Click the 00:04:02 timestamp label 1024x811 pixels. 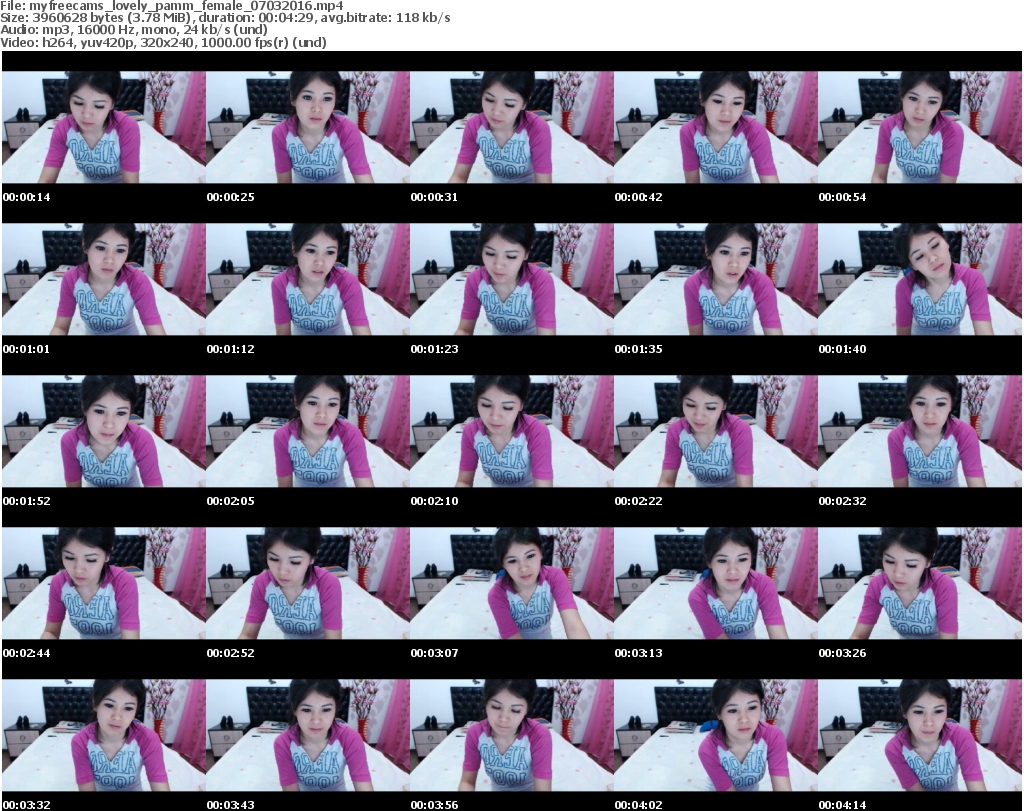638,805
